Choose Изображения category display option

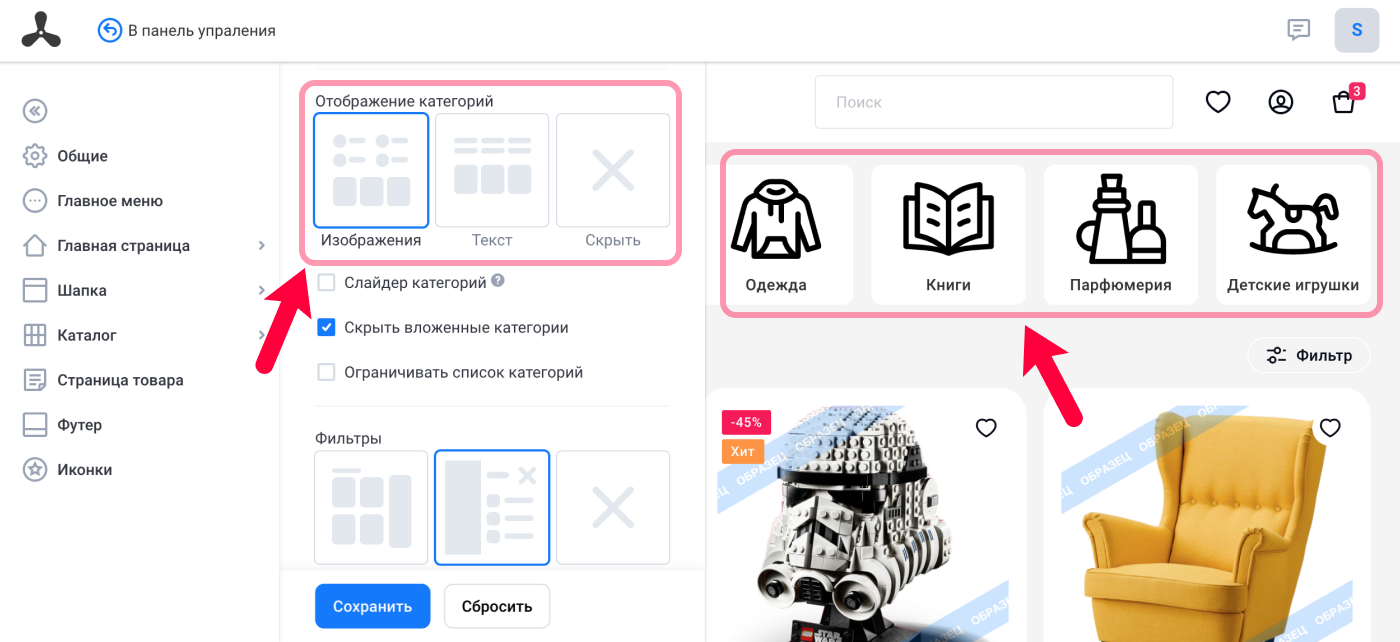pos(371,171)
